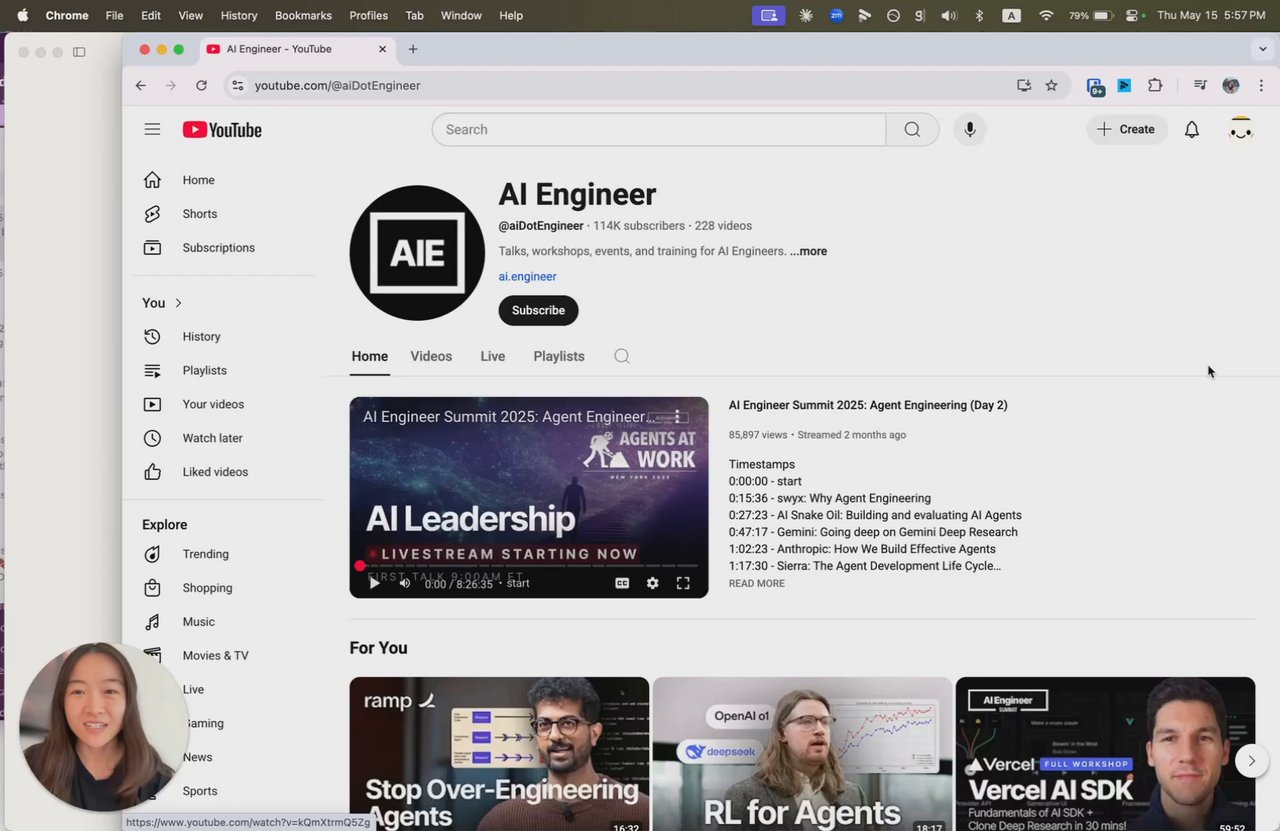Image resolution: width=1280 pixels, height=831 pixels.
Task: Open the YouTube hamburger guide menu
Action: coord(152,129)
